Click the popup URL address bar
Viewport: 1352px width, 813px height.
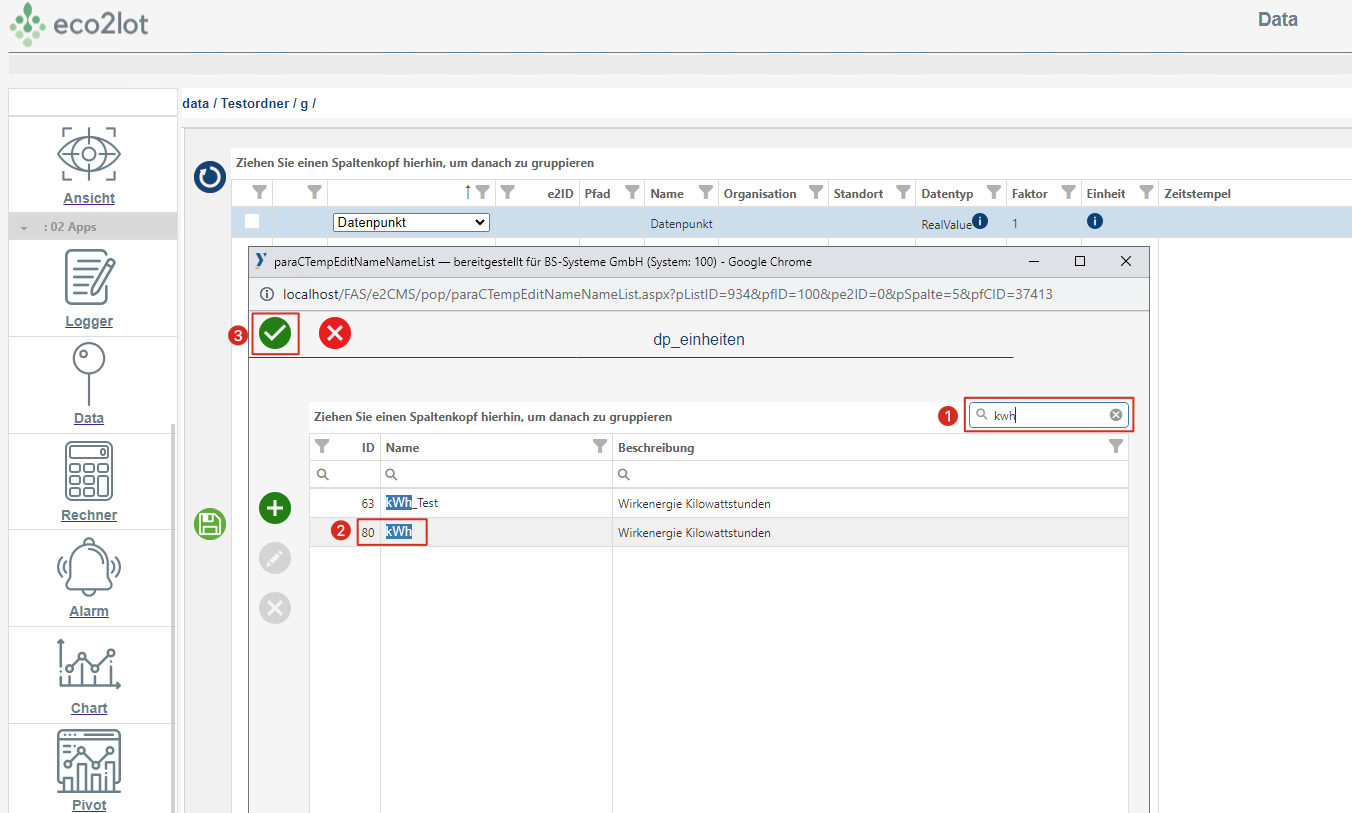[x=668, y=294]
